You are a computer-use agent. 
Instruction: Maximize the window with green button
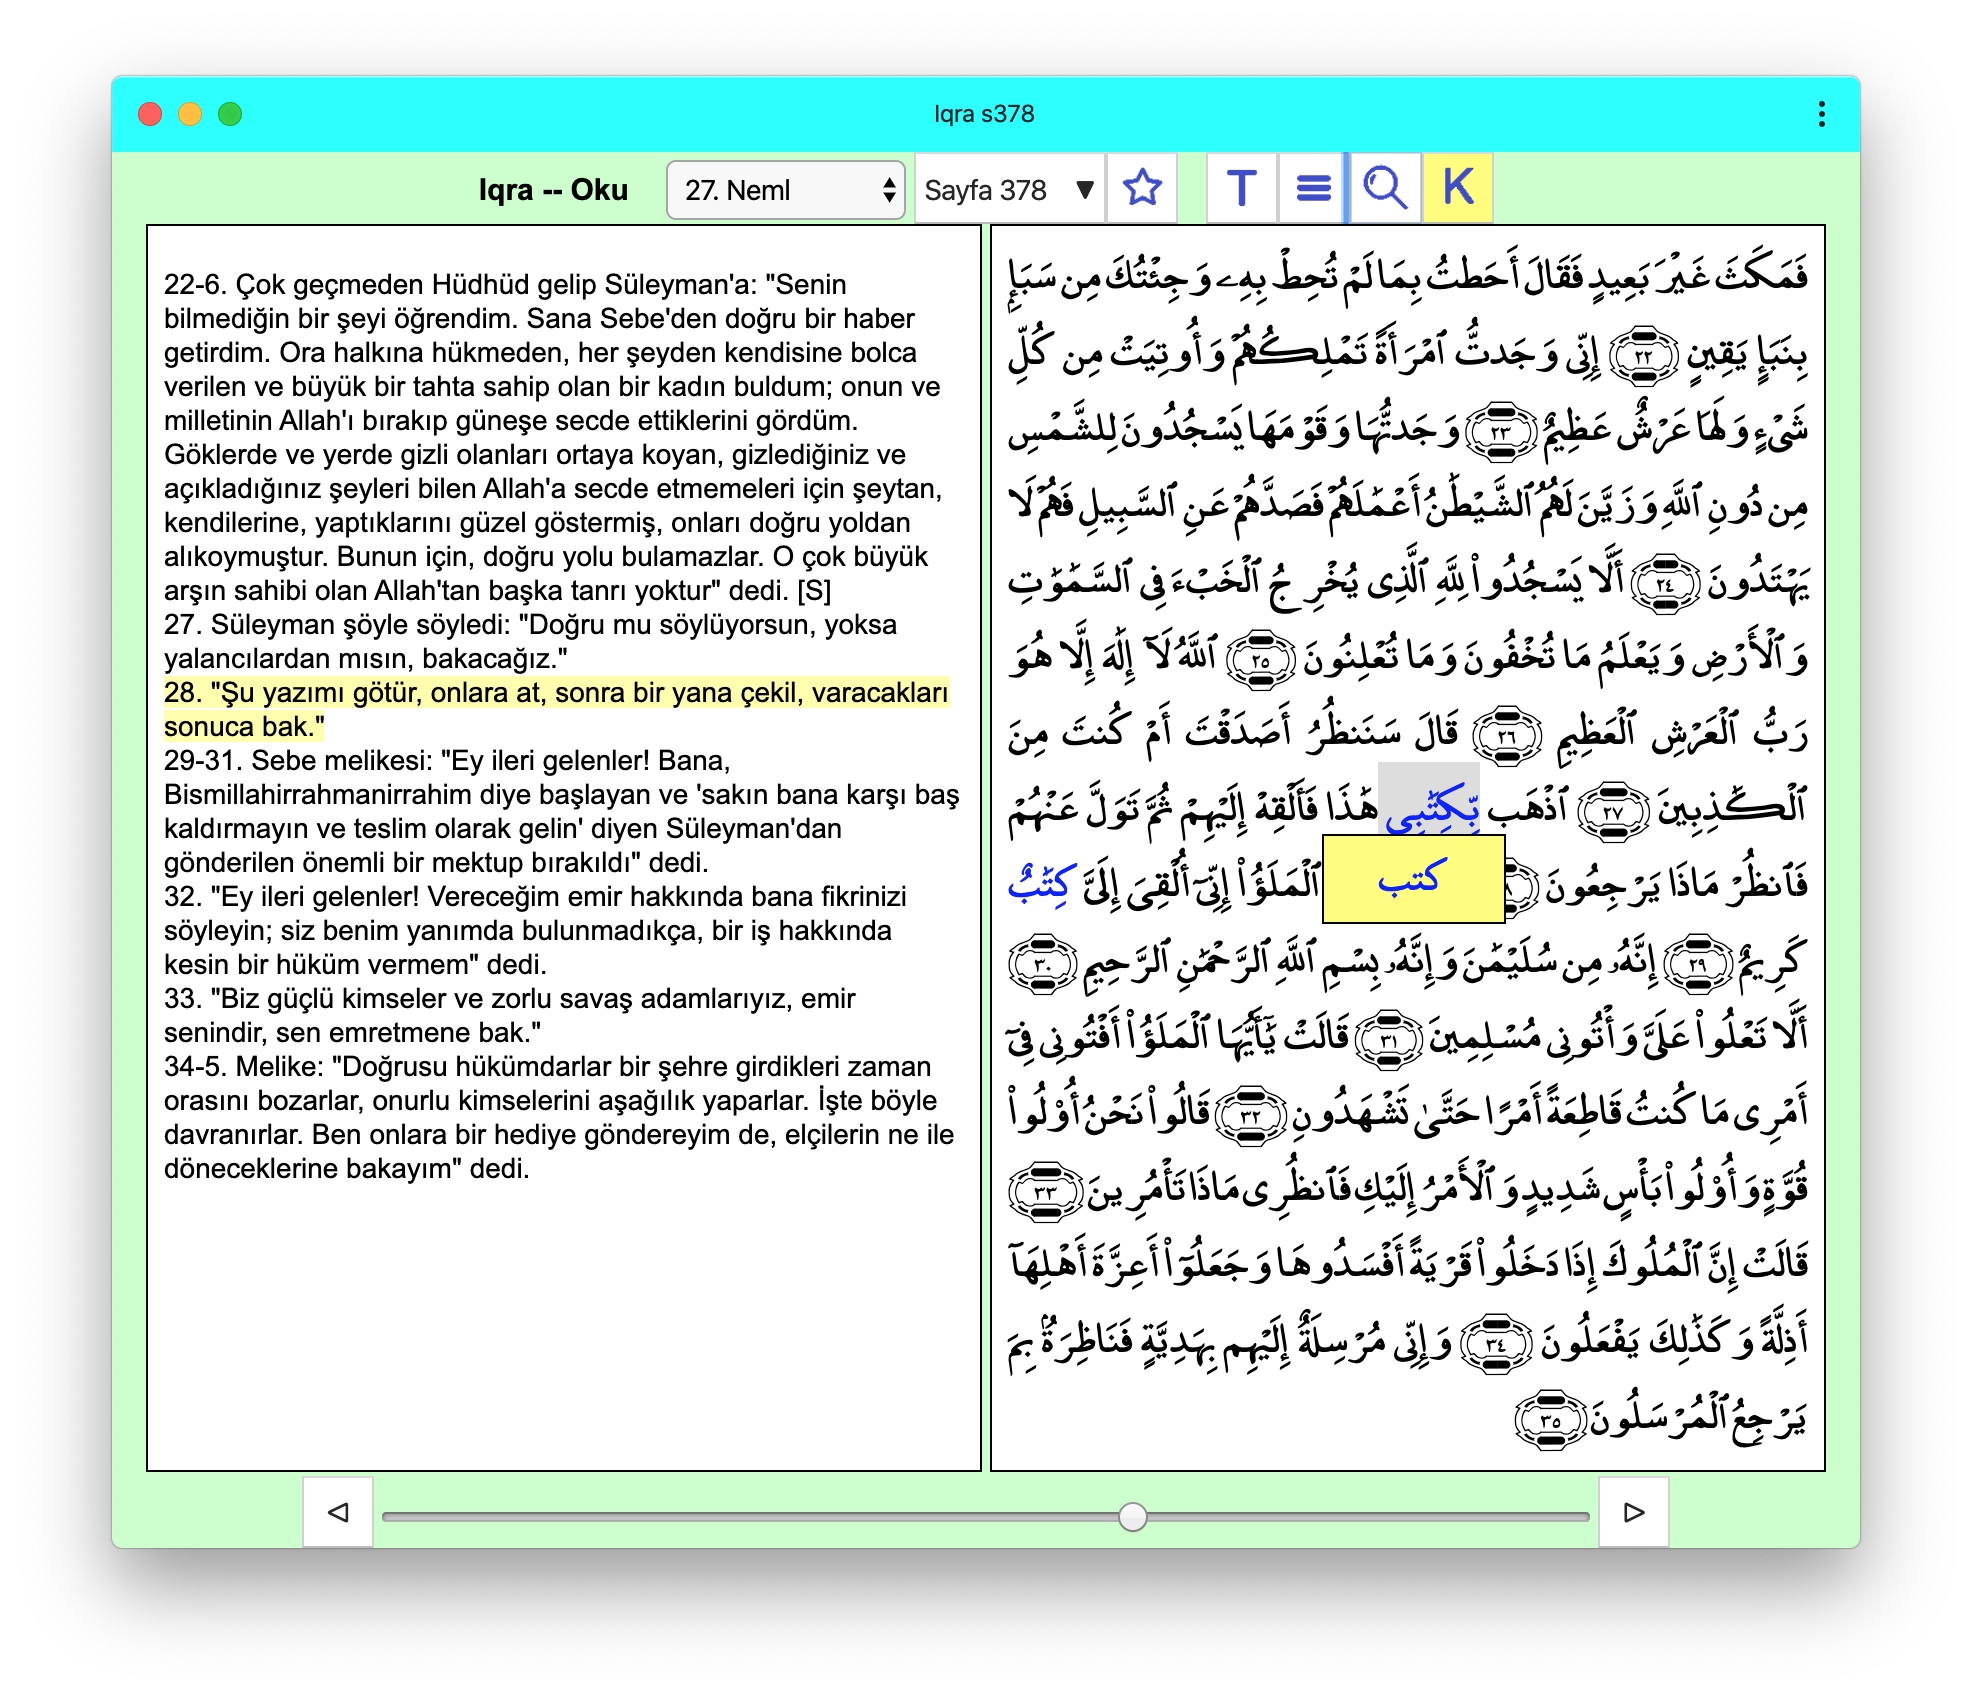pos(230,114)
